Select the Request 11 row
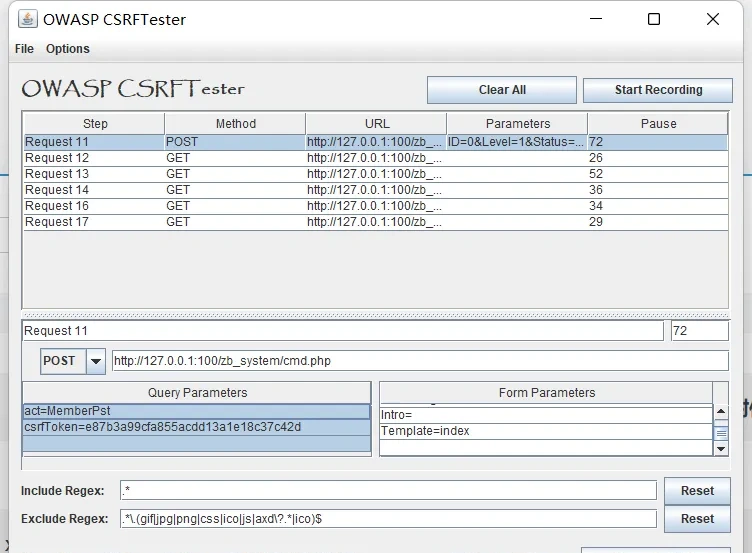This screenshot has height=553, width=752. pos(376,142)
